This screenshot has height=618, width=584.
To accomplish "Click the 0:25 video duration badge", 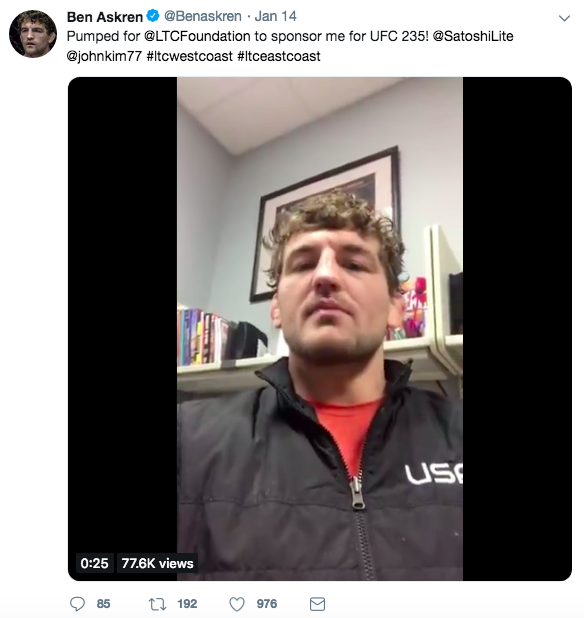I will tap(94, 563).
